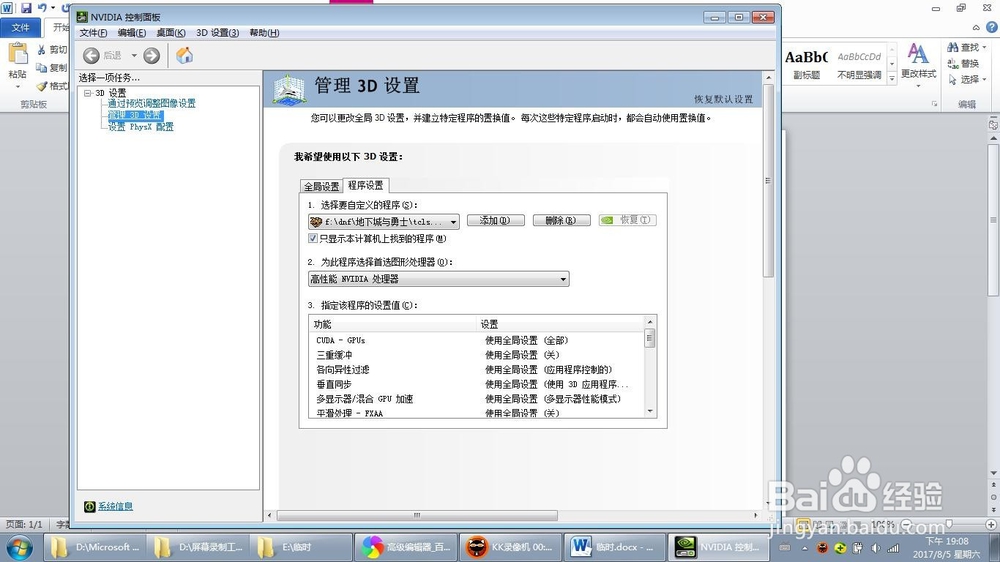Open back history dropdown arrow beside 后退

(134, 56)
